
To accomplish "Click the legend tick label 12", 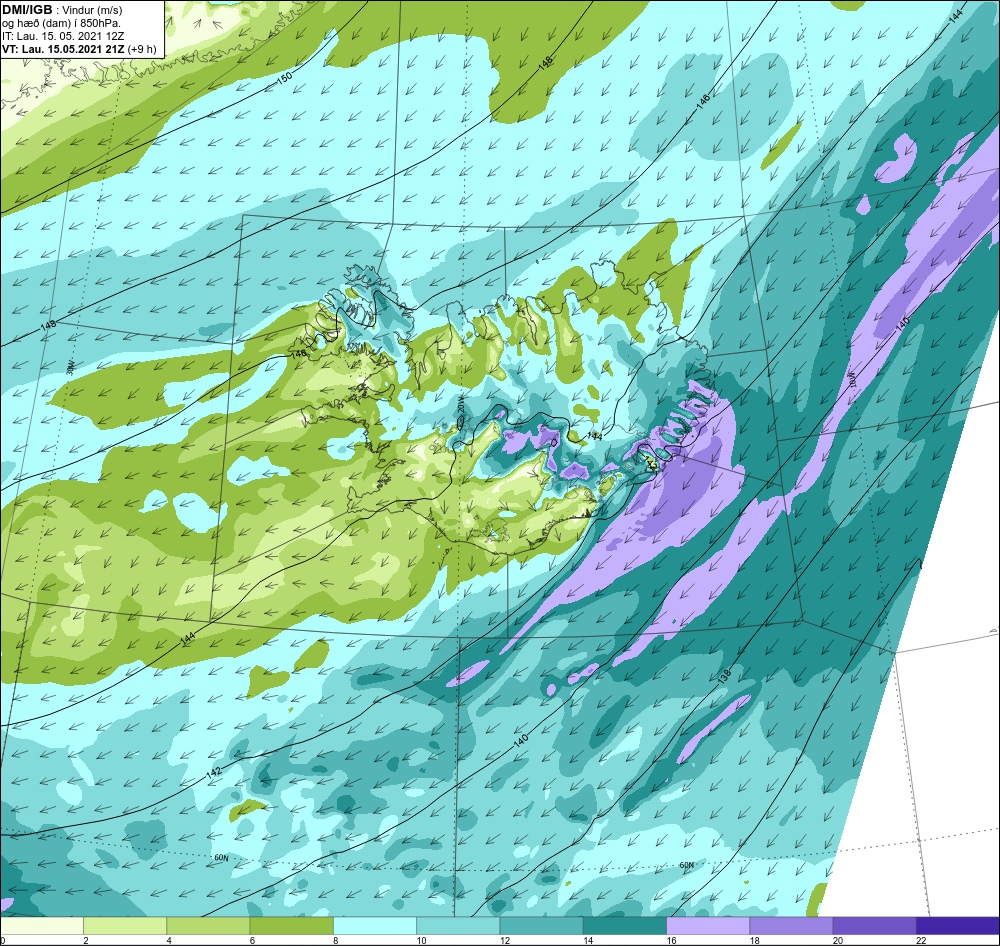I will 504,940.
